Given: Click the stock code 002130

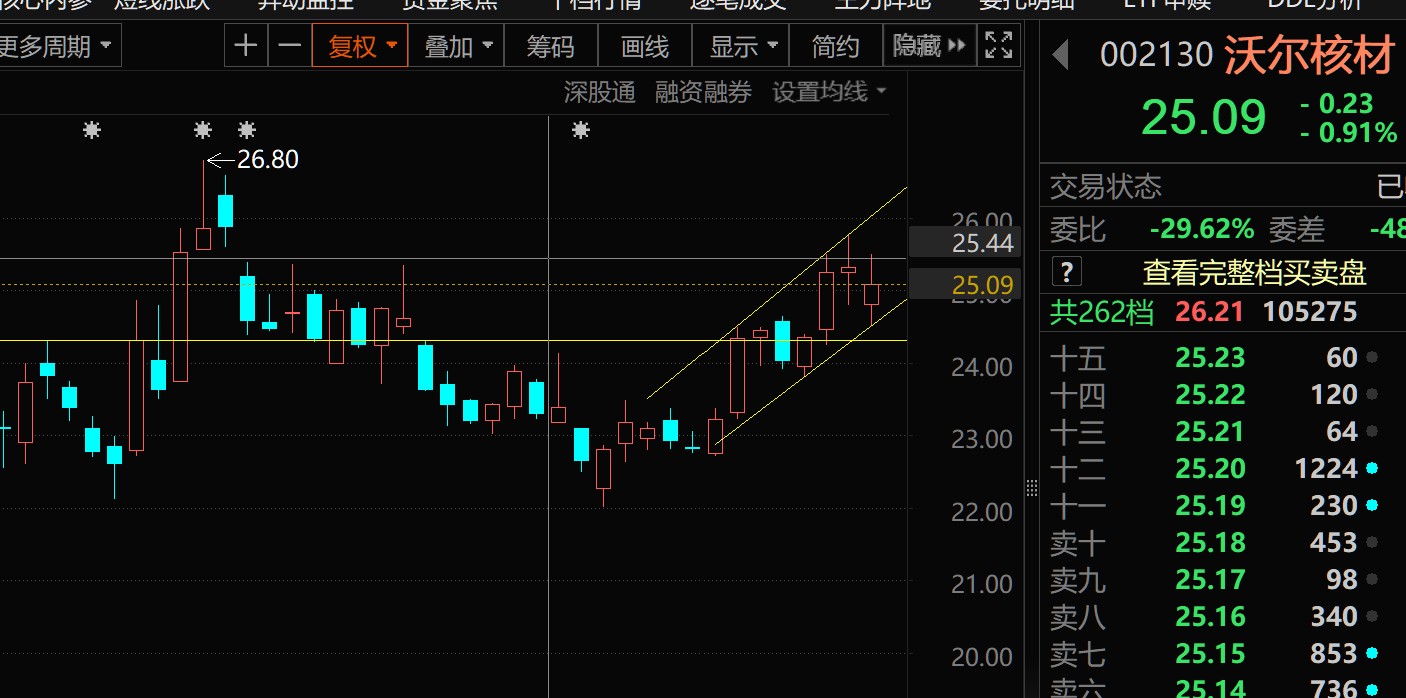Looking at the screenshot, I should coord(1157,55).
